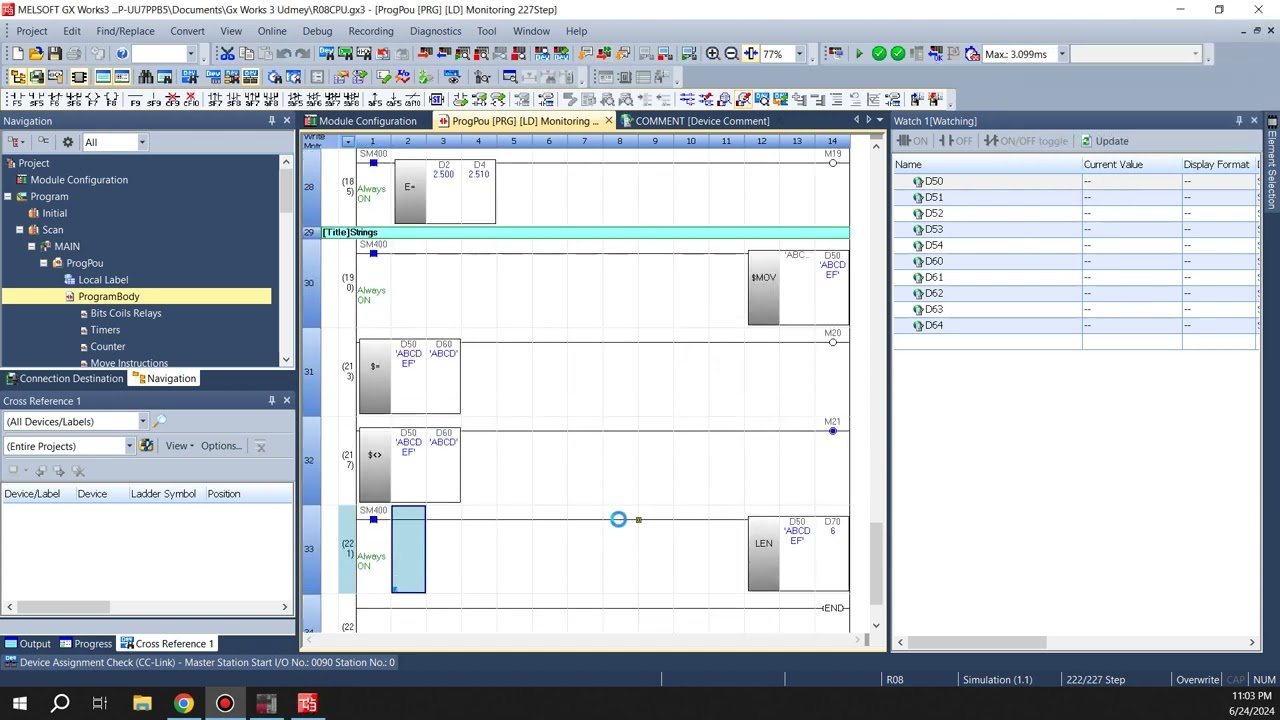Open the Diagnostics menu
Screen dimensions: 1280x720
tap(435, 31)
